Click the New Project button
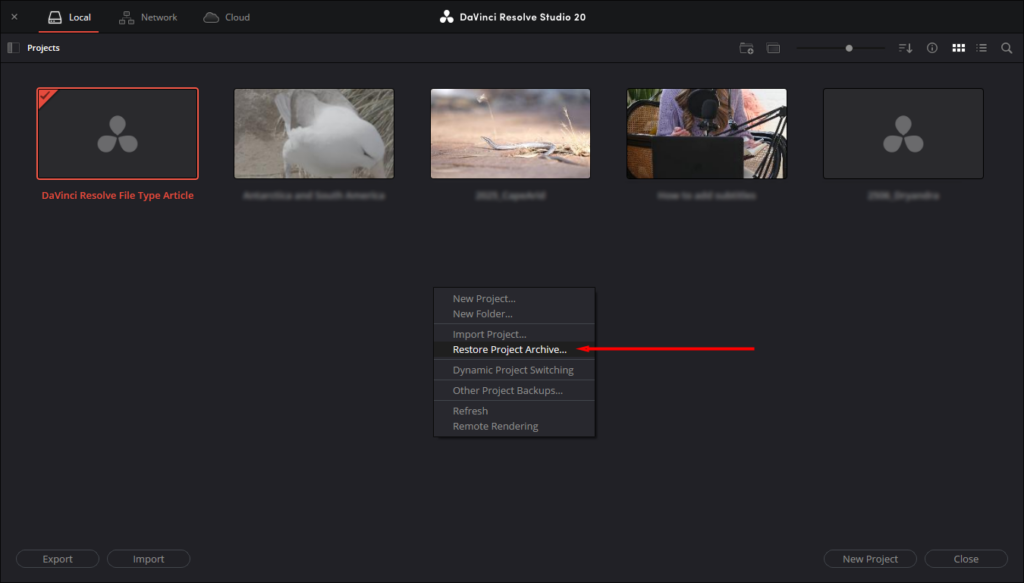The image size is (1024, 583). (x=870, y=559)
